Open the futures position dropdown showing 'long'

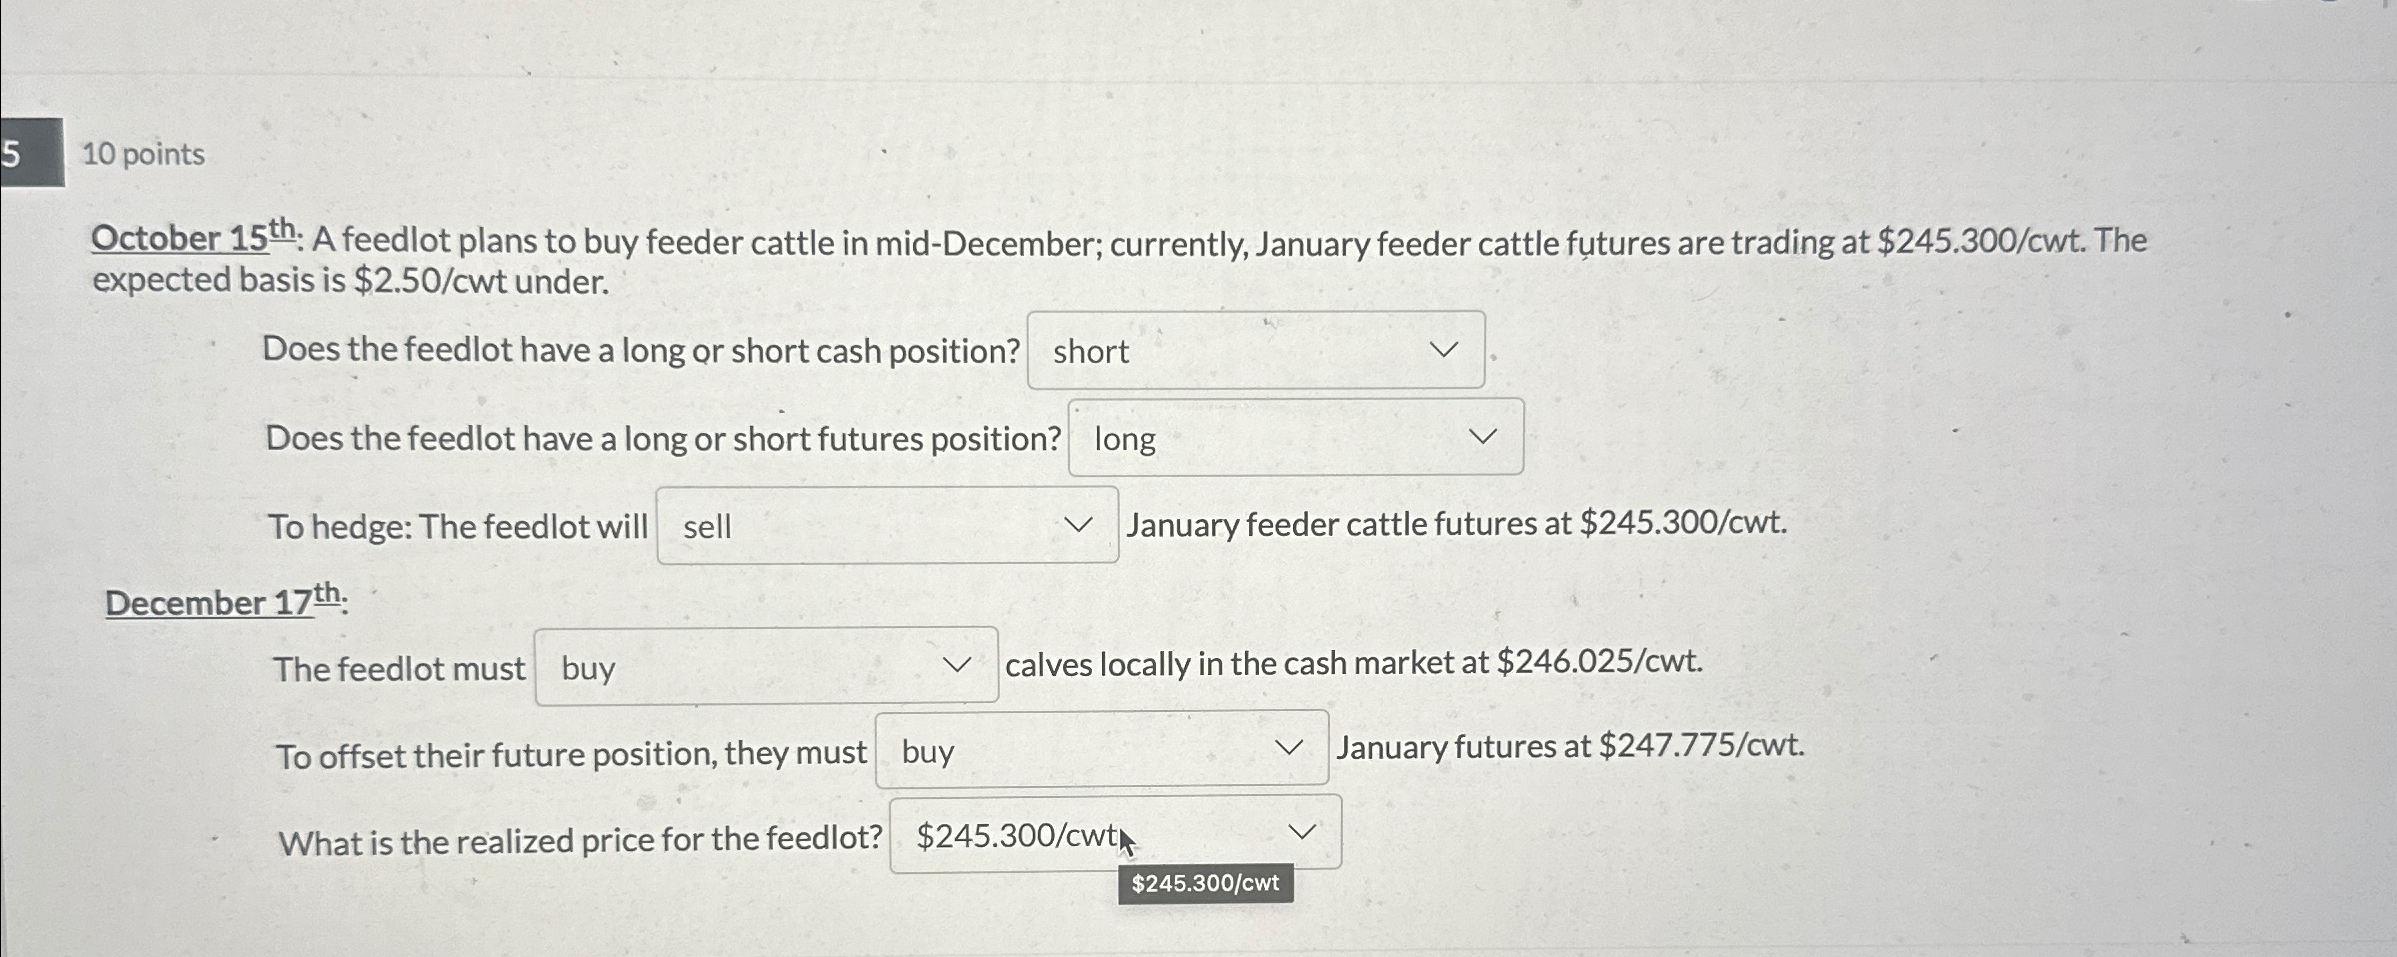pyautogui.click(x=1294, y=437)
